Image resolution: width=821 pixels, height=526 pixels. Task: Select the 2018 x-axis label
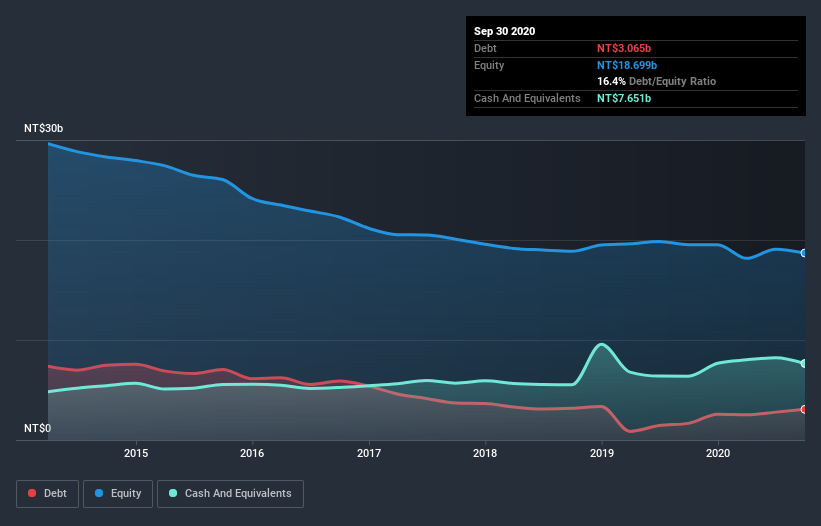pyautogui.click(x=485, y=453)
